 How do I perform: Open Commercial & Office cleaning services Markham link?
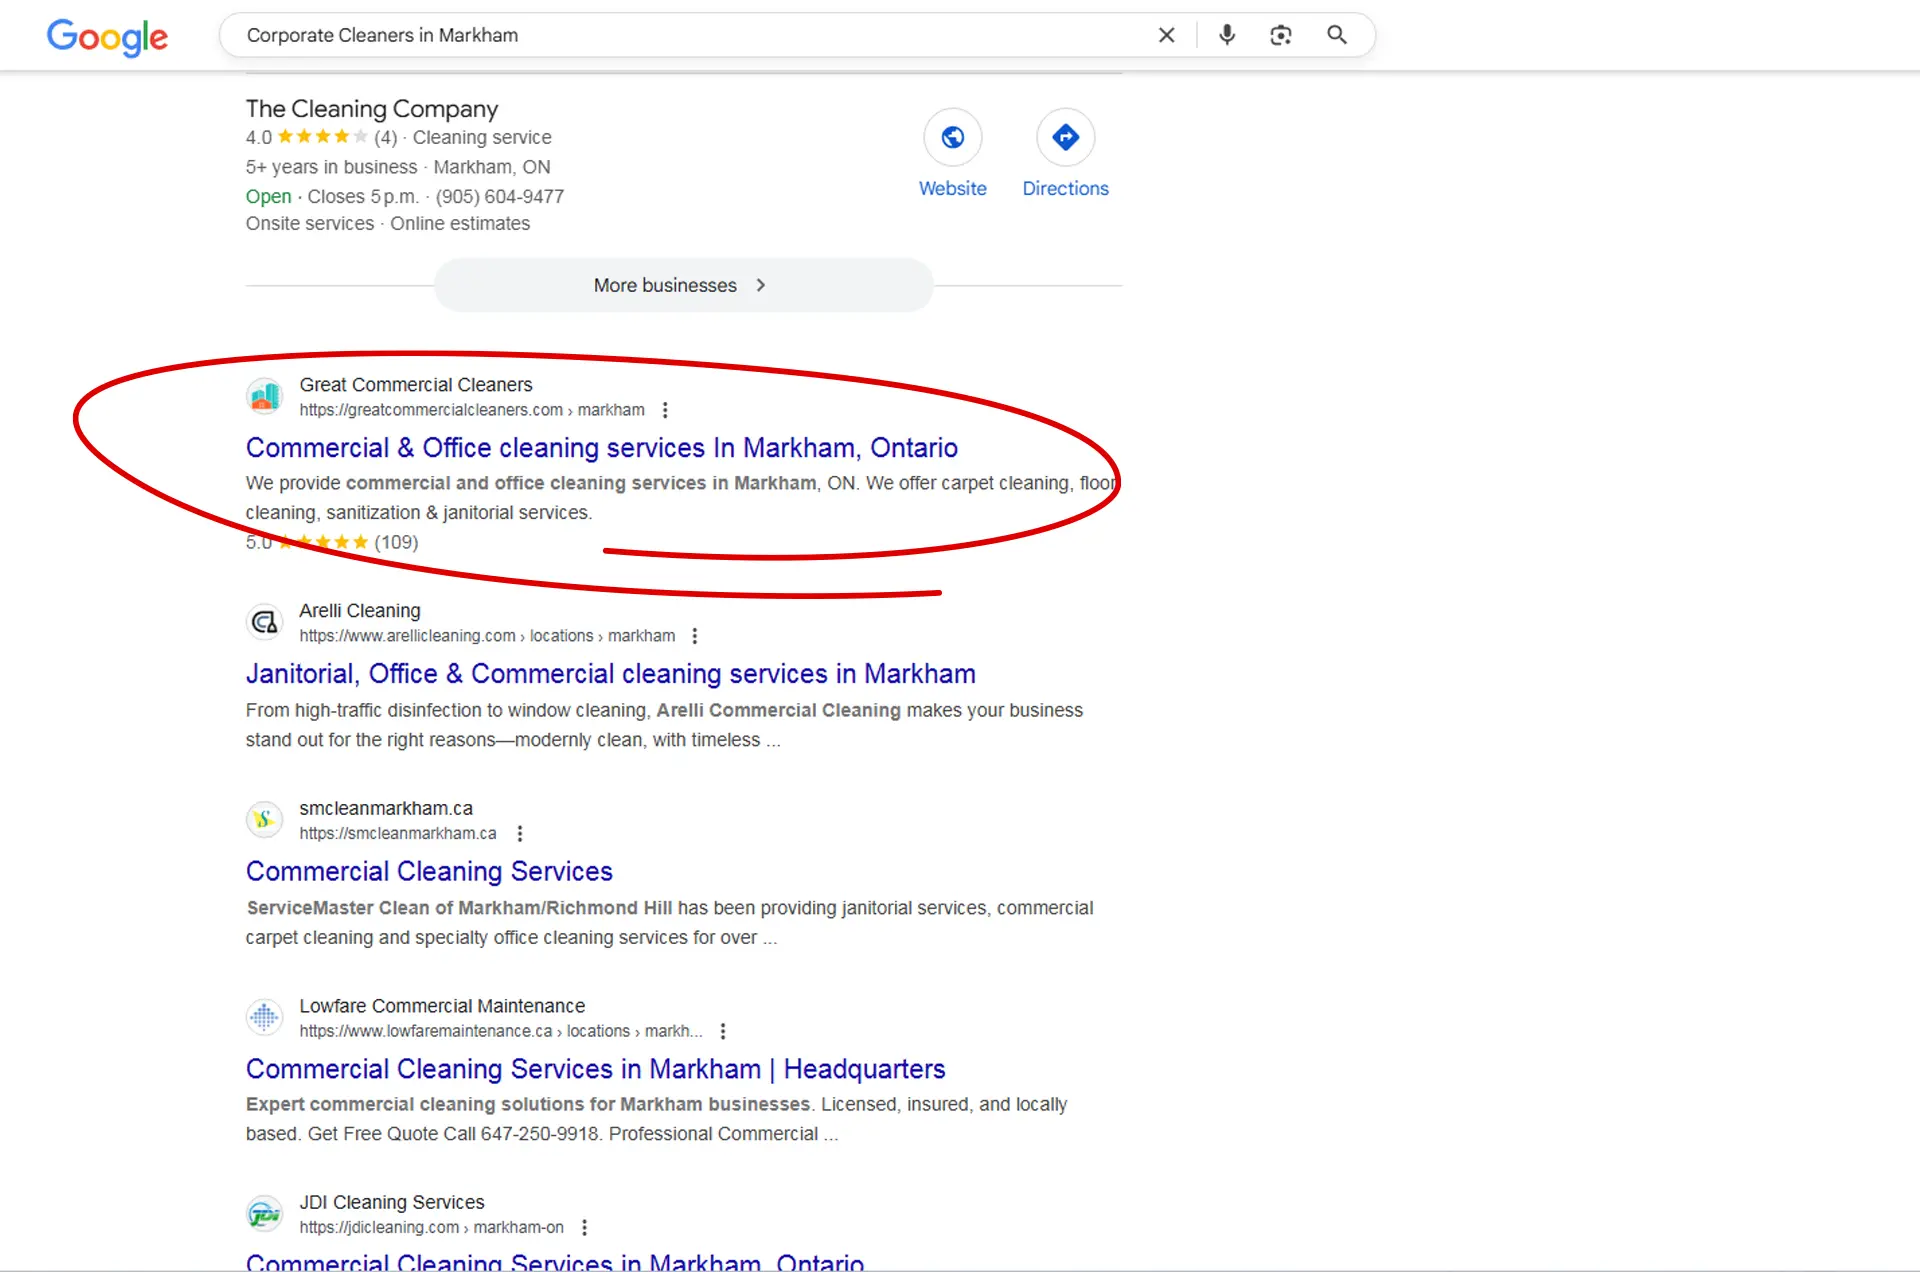coord(601,448)
